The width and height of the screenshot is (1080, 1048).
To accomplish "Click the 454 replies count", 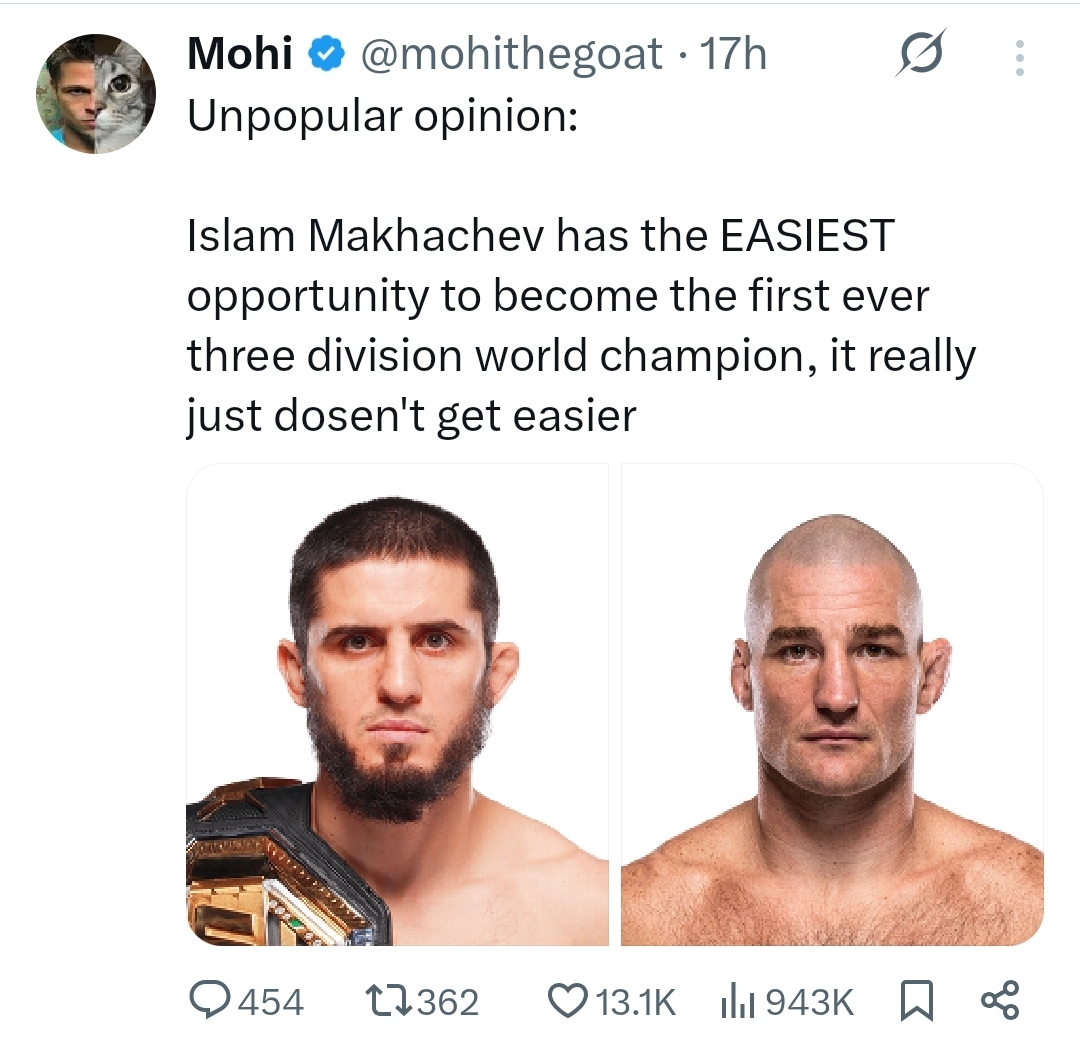I will pos(271,1002).
